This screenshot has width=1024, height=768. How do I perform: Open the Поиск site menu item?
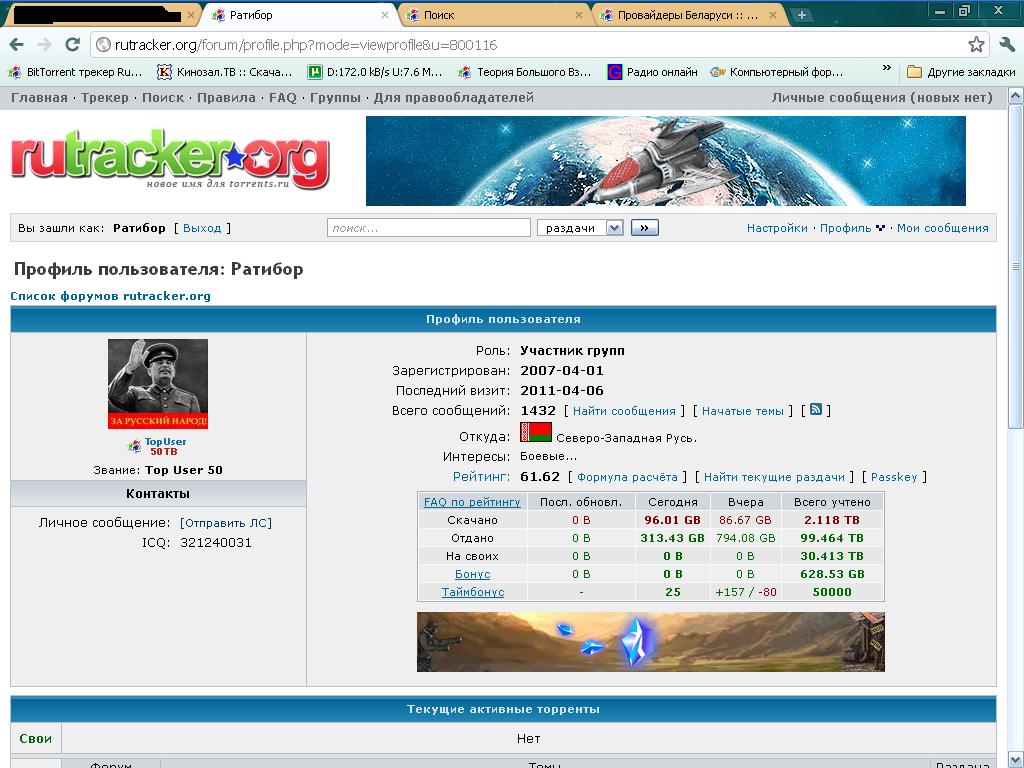click(163, 98)
